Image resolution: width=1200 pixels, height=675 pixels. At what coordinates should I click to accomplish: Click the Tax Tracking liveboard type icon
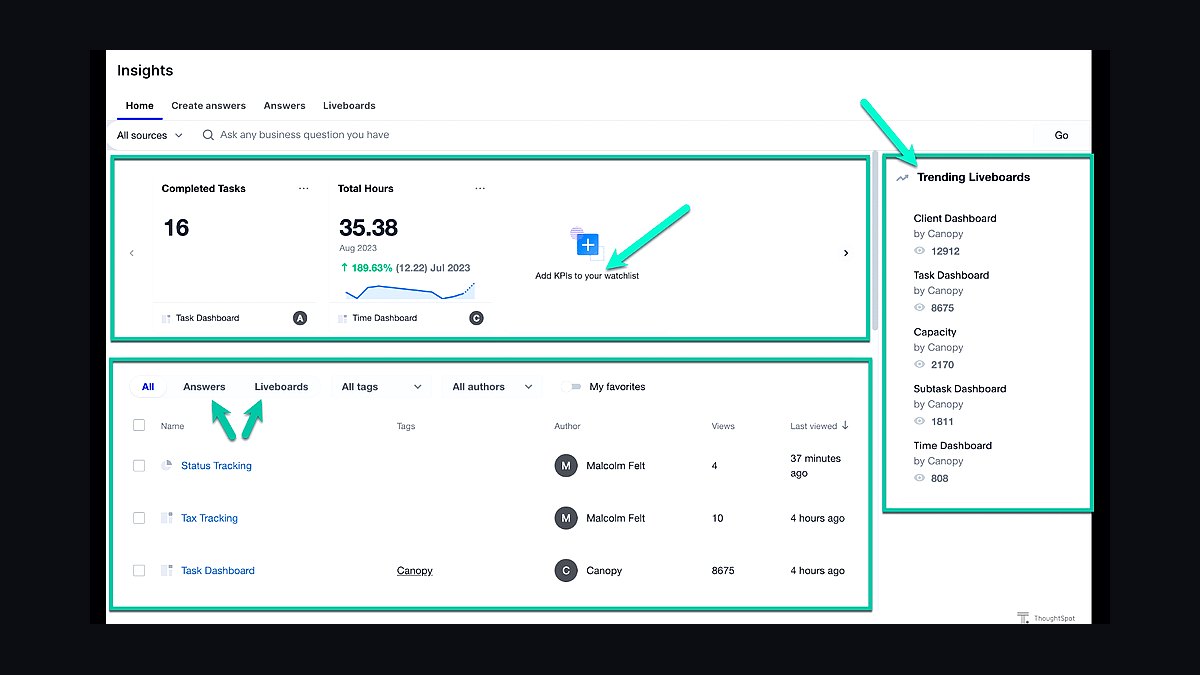click(x=167, y=518)
